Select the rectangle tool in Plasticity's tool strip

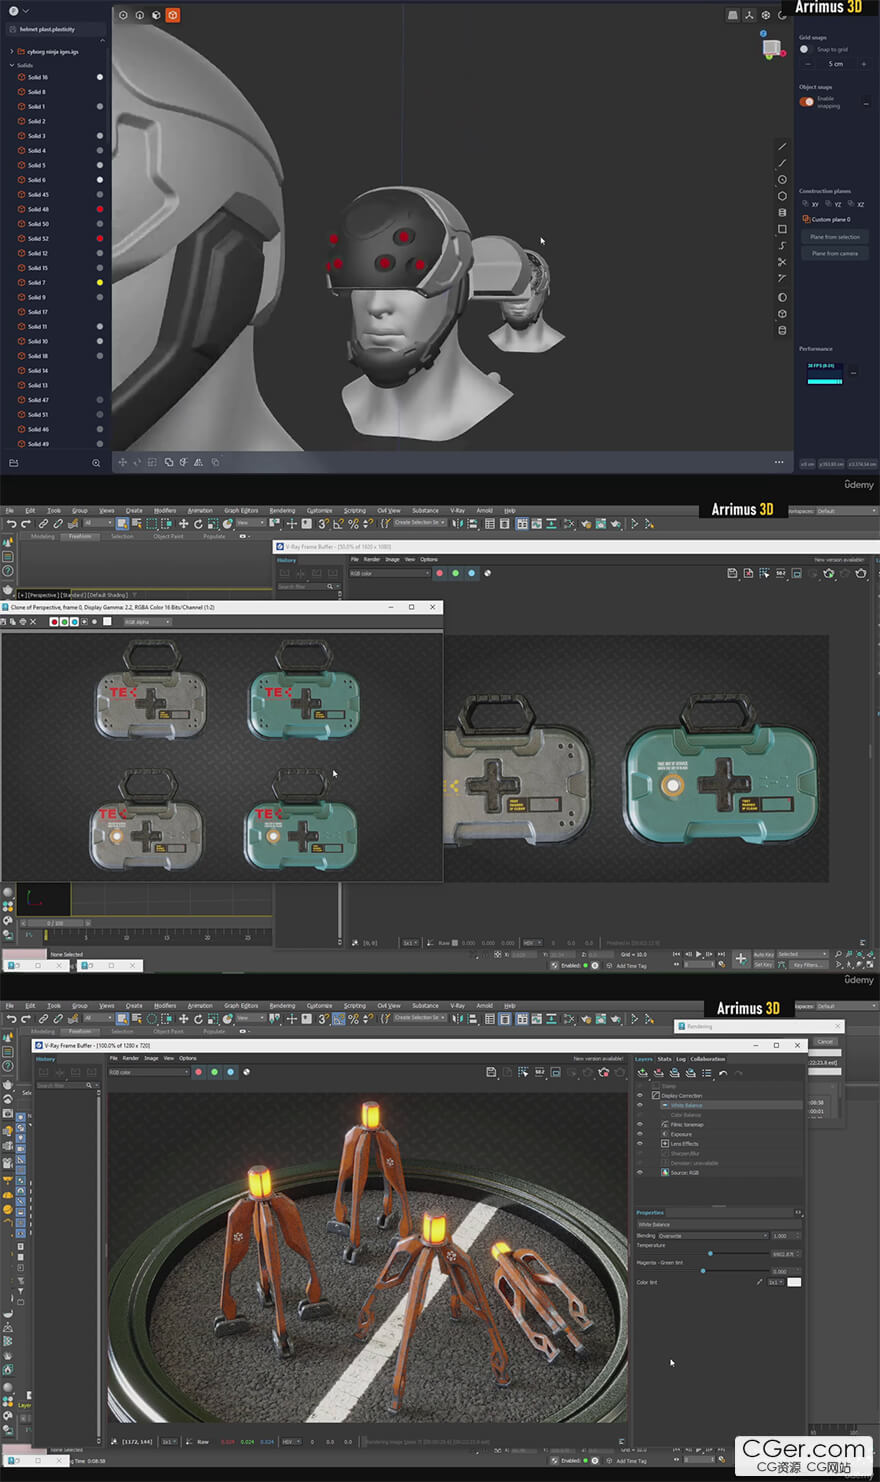tap(782, 229)
